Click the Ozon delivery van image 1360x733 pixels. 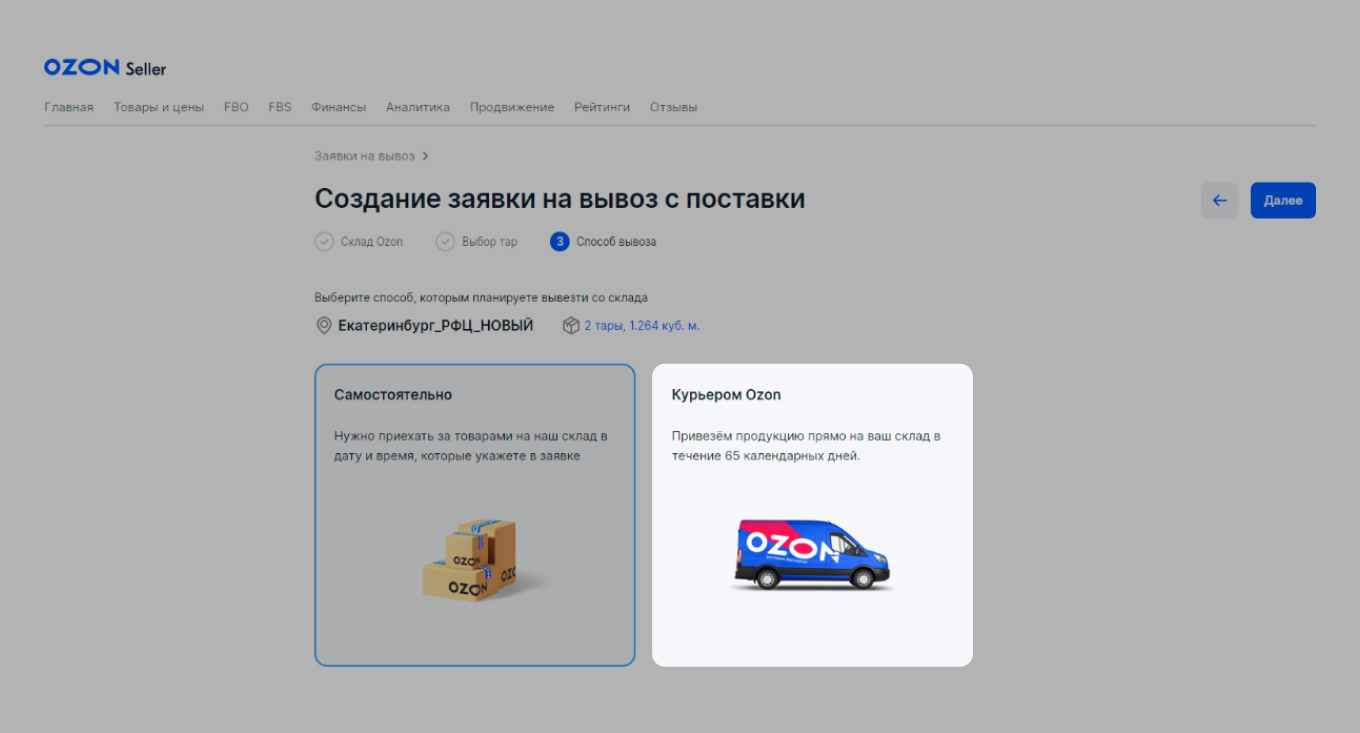tap(813, 555)
